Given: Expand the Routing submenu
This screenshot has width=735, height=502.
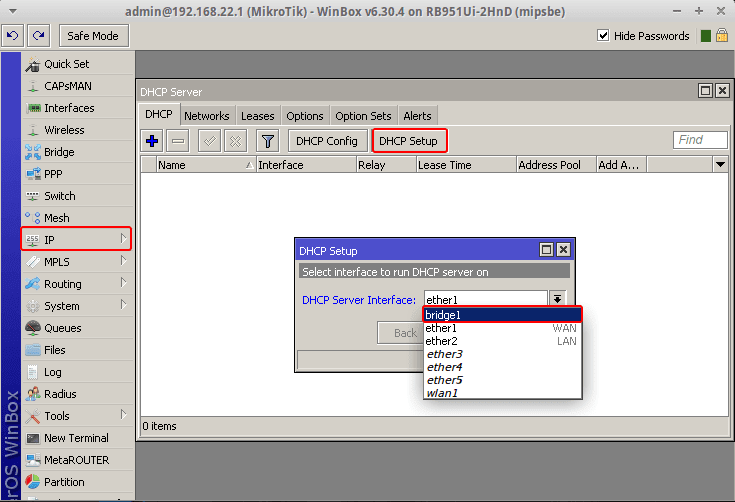Looking at the screenshot, I should tap(123, 283).
